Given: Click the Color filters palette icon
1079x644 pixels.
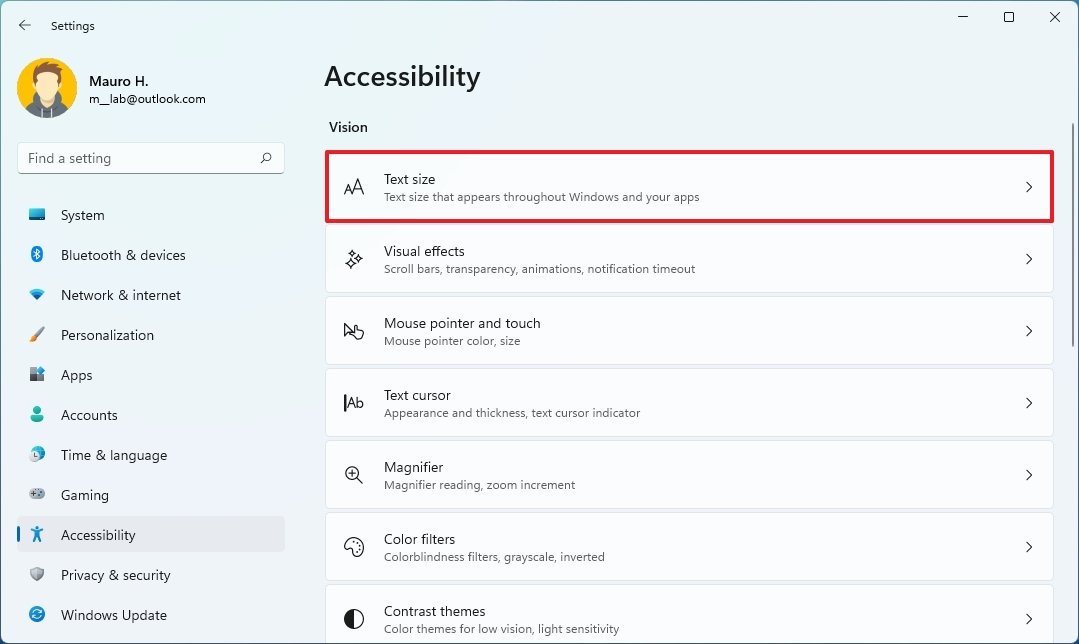Looking at the screenshot, I should pos(354,547).
